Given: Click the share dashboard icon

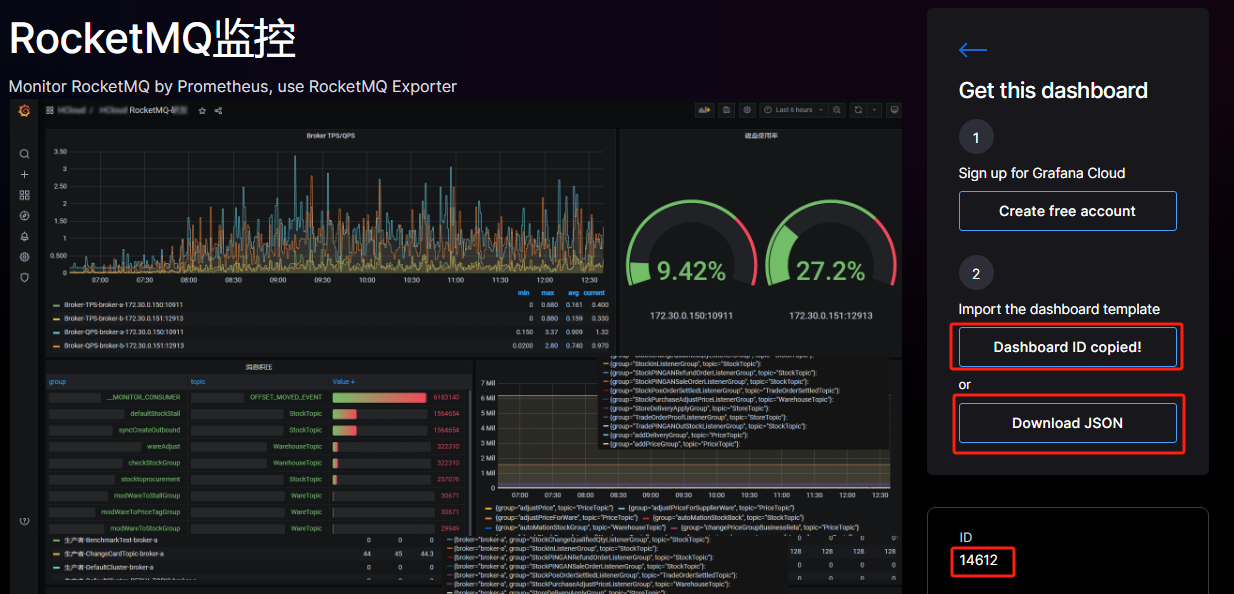Looking at the screenshot, I should pyautogui.click(x=218, y=110).
